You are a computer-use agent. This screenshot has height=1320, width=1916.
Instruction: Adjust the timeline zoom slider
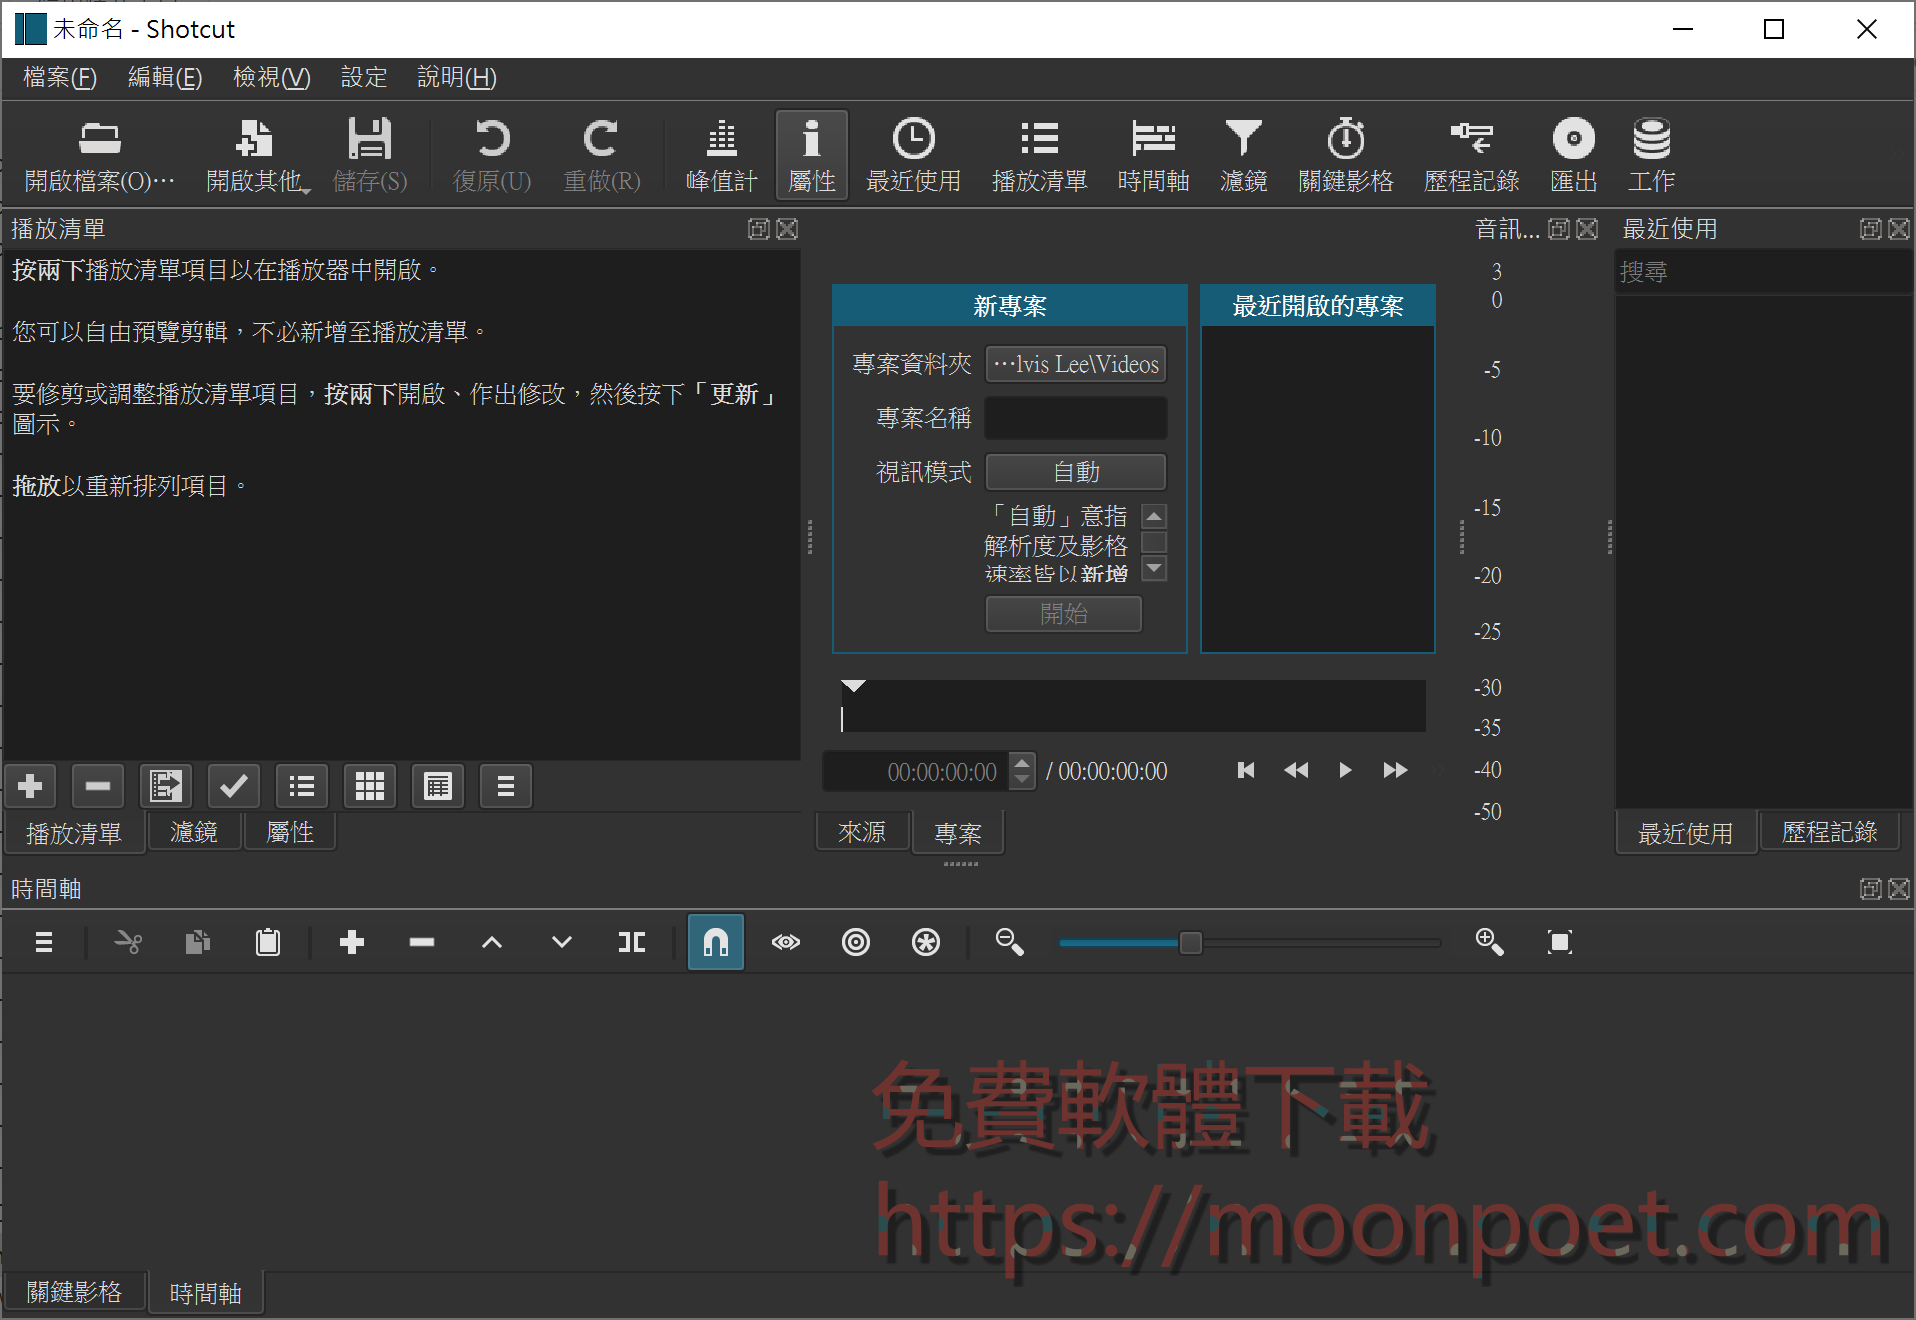click(1189, 941)
